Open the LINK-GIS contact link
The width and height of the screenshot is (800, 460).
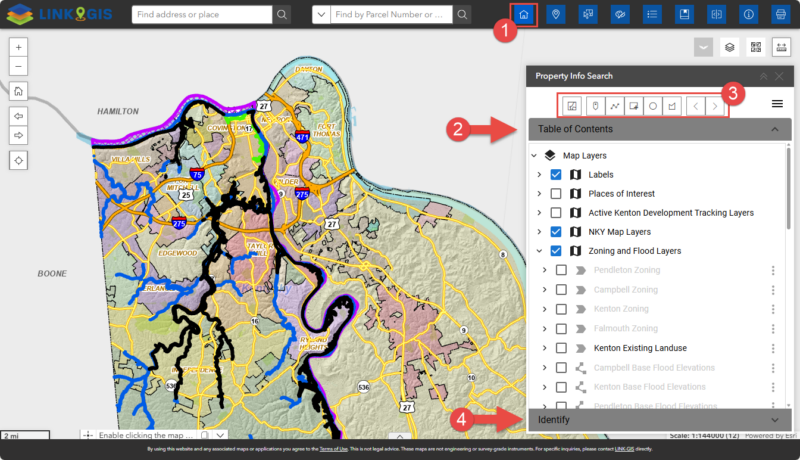coord(624,449)
